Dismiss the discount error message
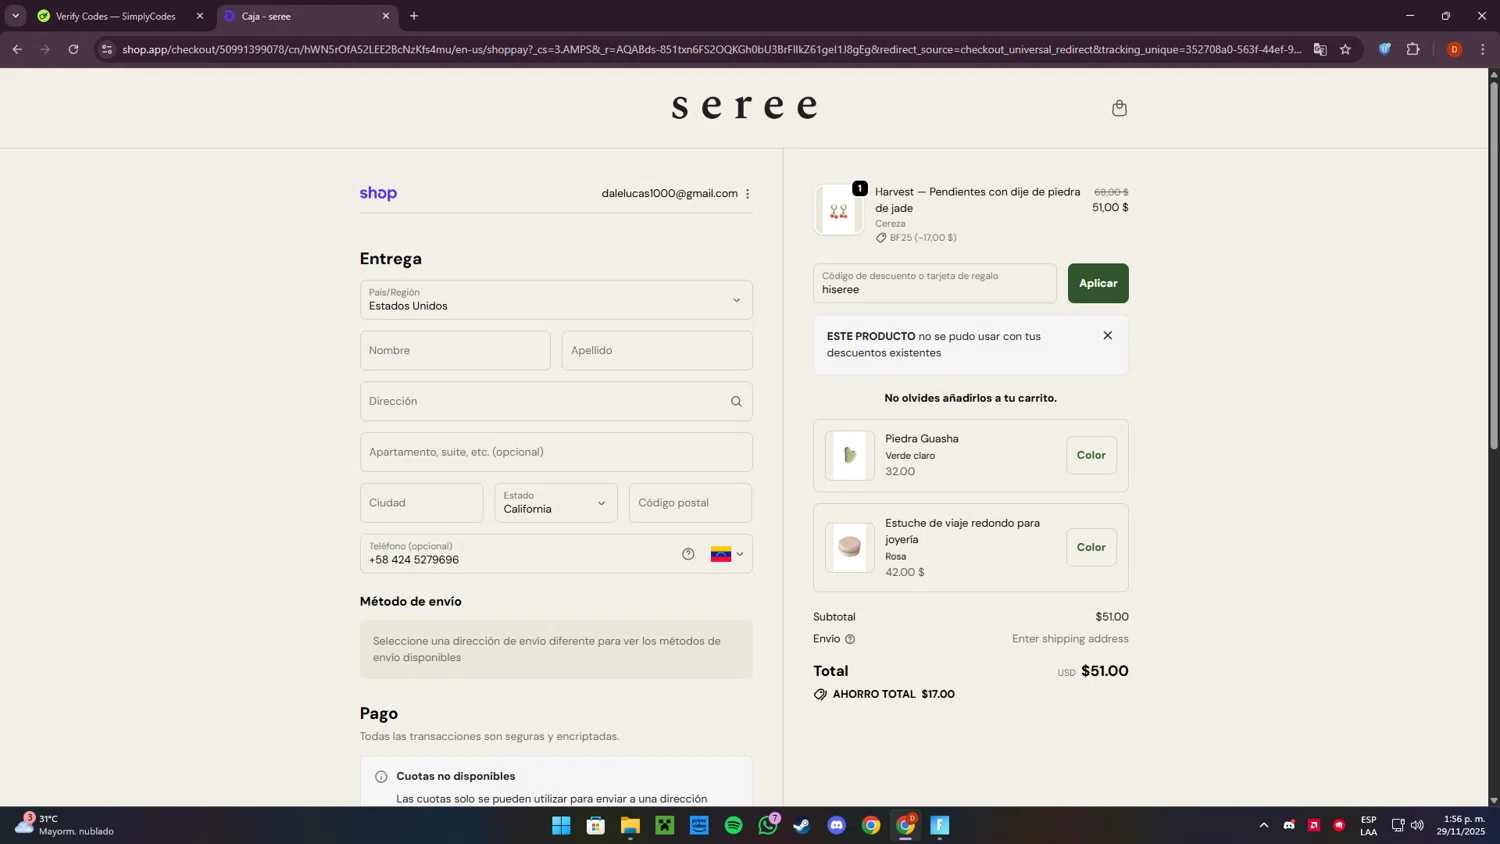This screenshot has width=1500, height=844. pos(1107,336)
